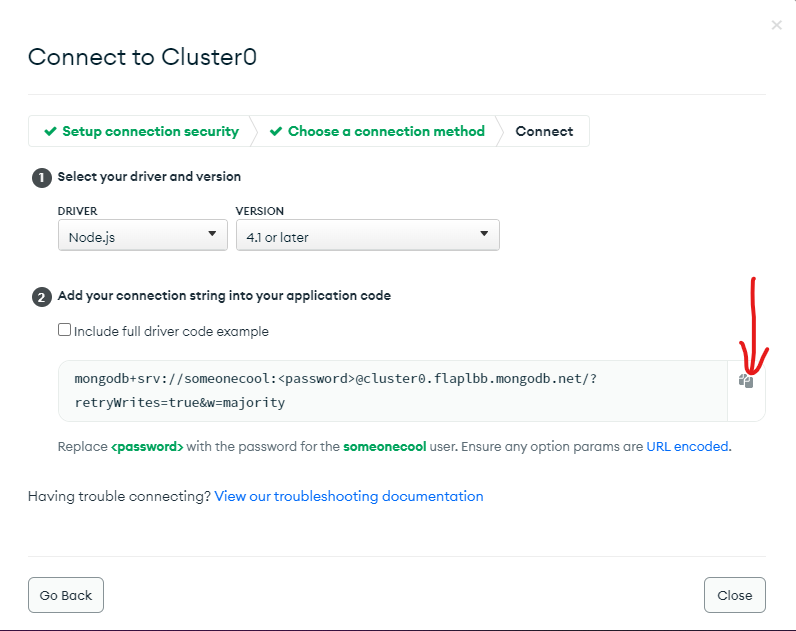Go to Choose a connection method step
Viewport: 796px width, 631px height.
(386, 132)
